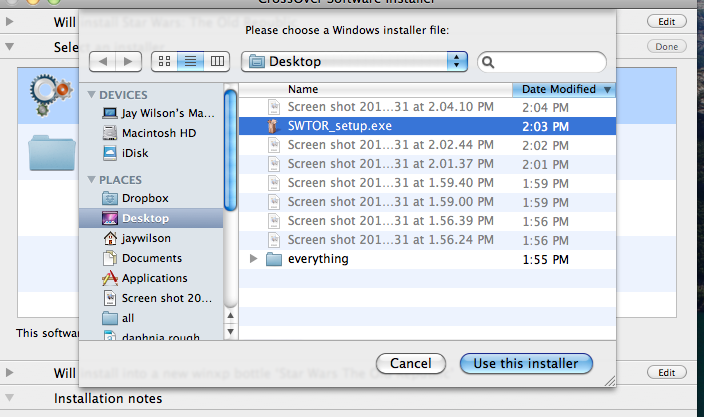Expand 'Will install' triangle at top, CrossOver
The width and height of the screenshot is (704, 417).
pos(9,22)
